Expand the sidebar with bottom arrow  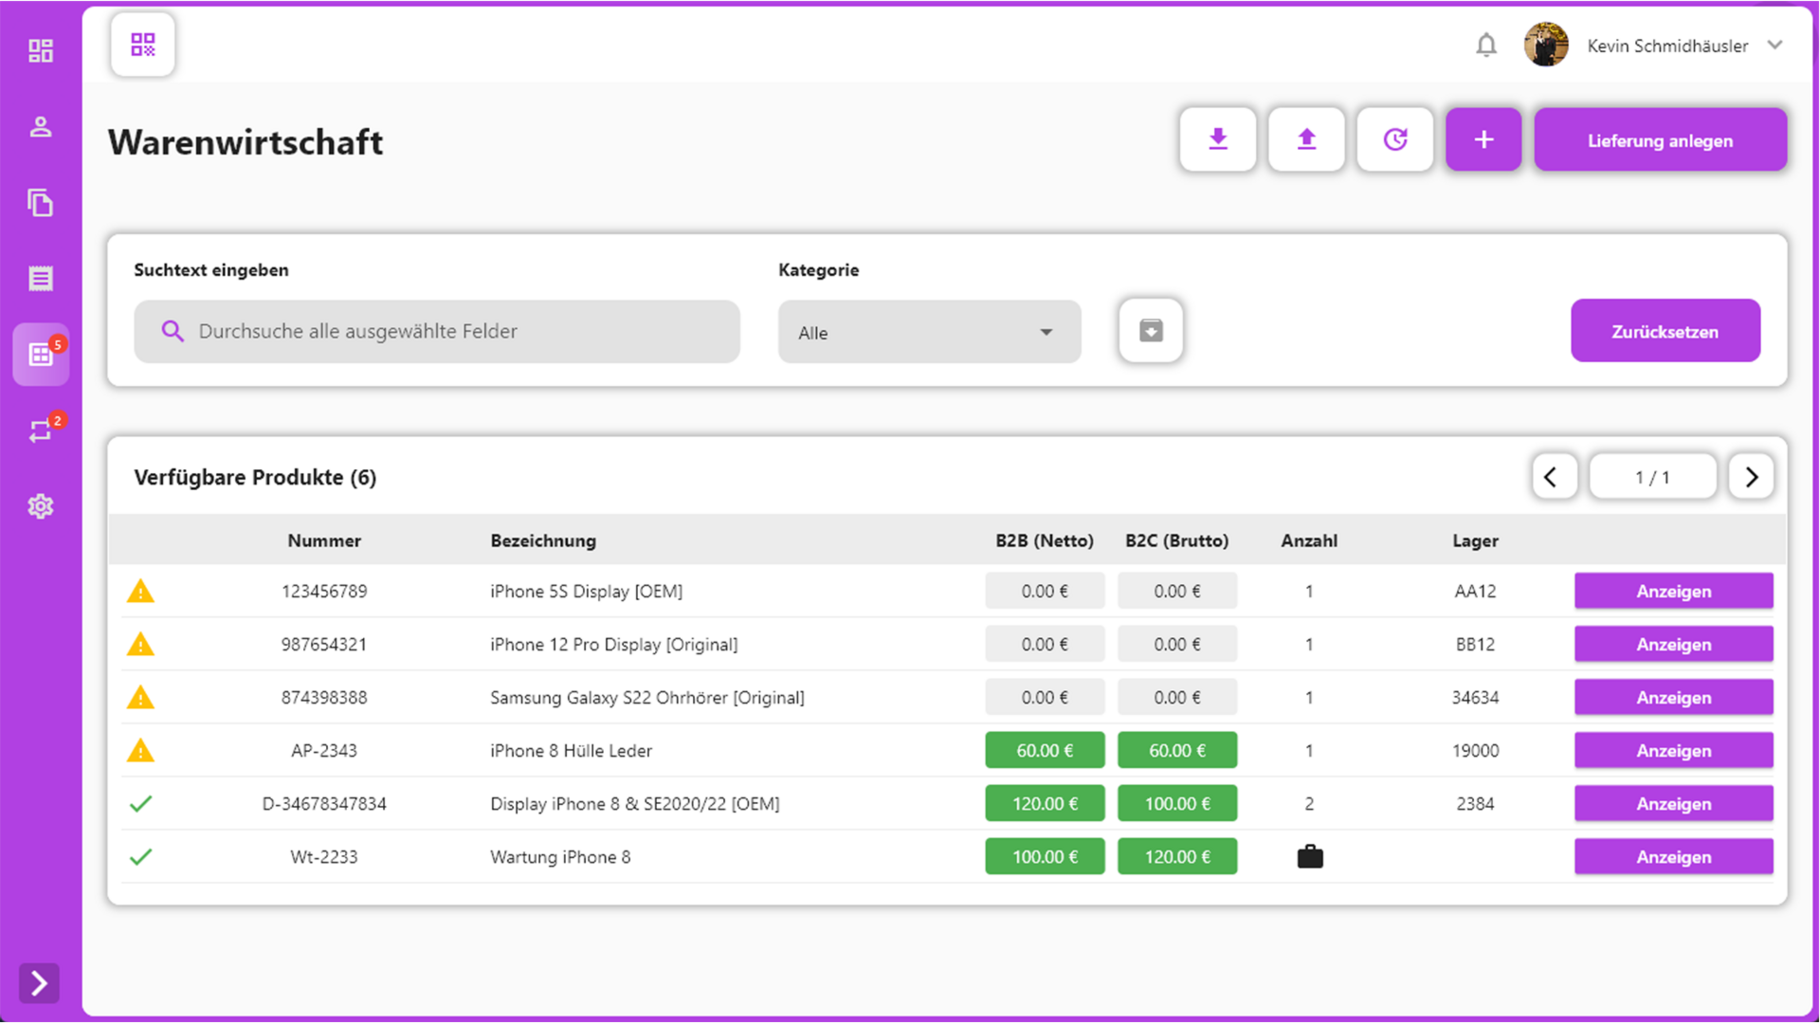(39, 983)
